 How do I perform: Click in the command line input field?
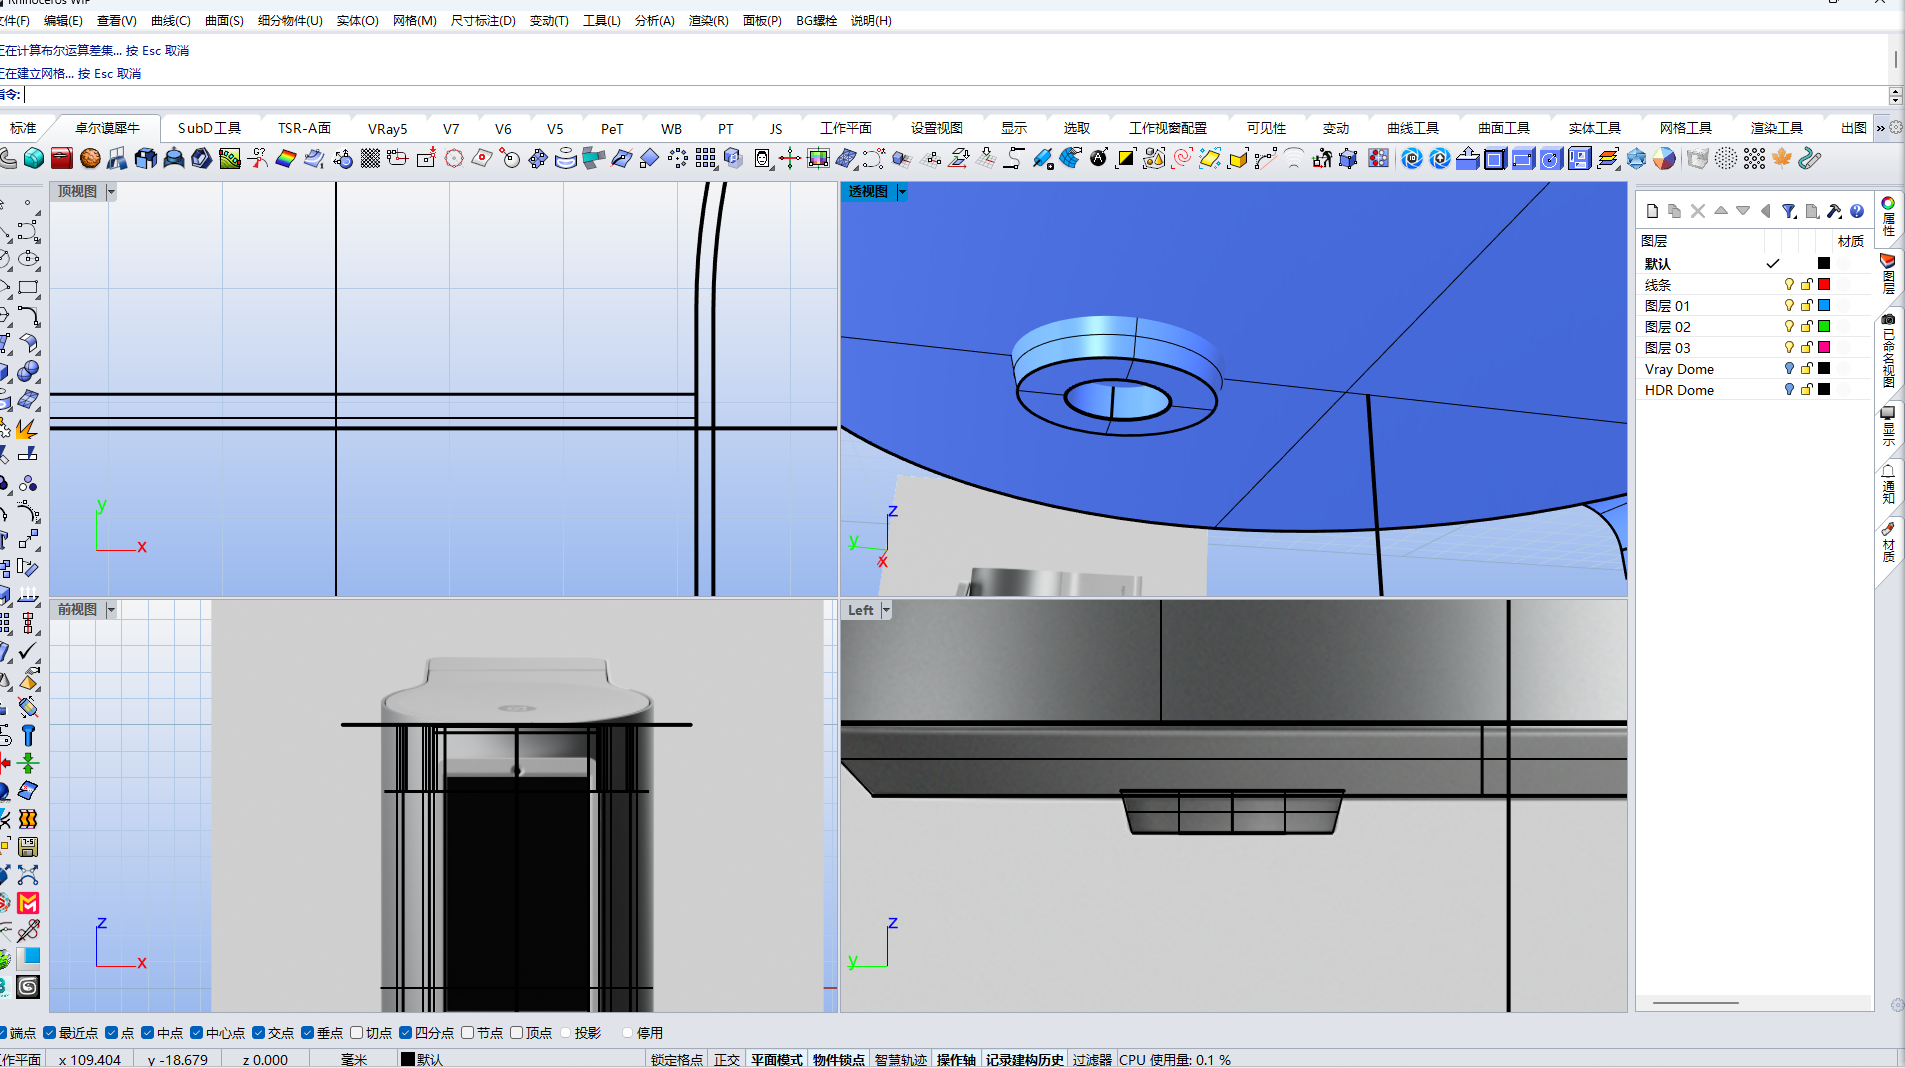pos(955,95)
